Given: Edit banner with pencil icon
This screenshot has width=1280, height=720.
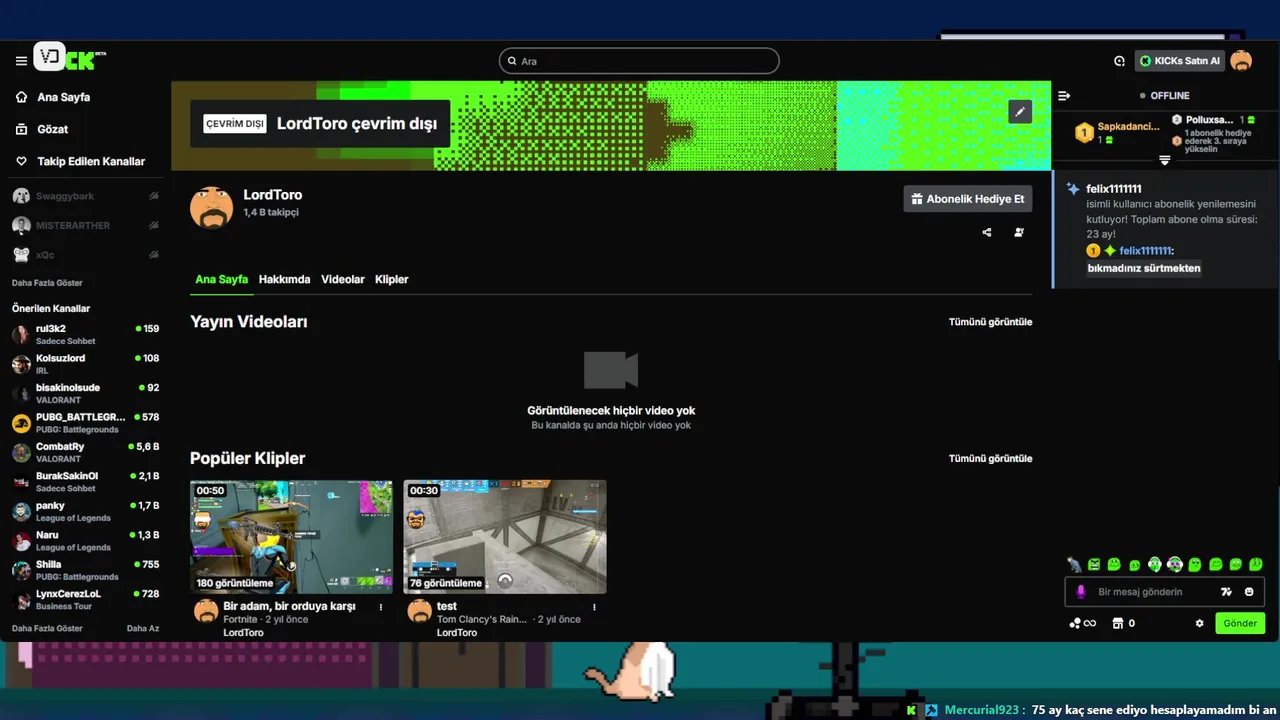Looking at the screenshot, I should 1019,111.
